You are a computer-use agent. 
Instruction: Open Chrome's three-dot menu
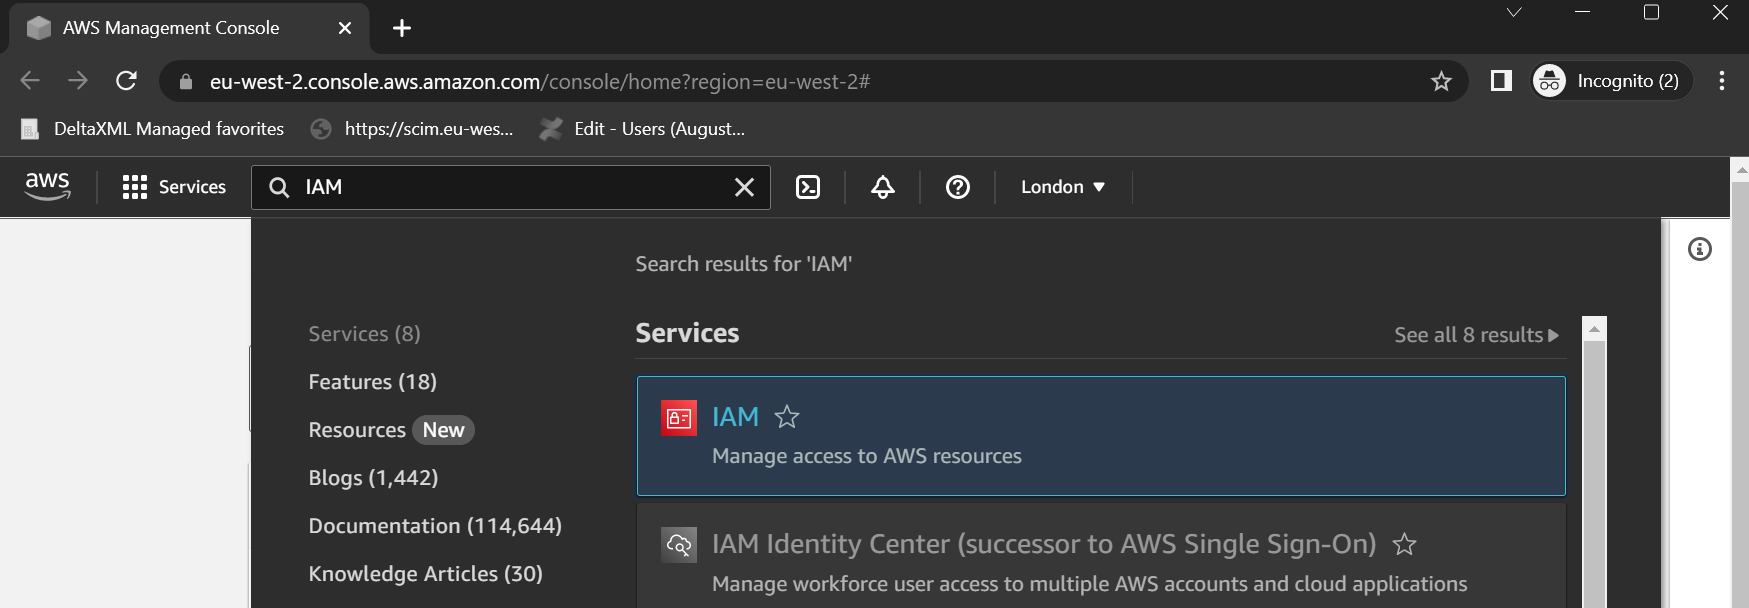pyautogui.click(x=1721, y=81)
